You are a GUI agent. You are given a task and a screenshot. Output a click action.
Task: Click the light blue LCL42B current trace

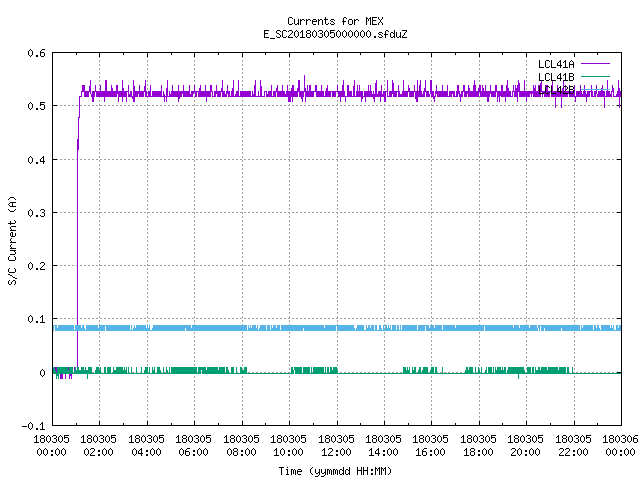click(x=337, y=328)
